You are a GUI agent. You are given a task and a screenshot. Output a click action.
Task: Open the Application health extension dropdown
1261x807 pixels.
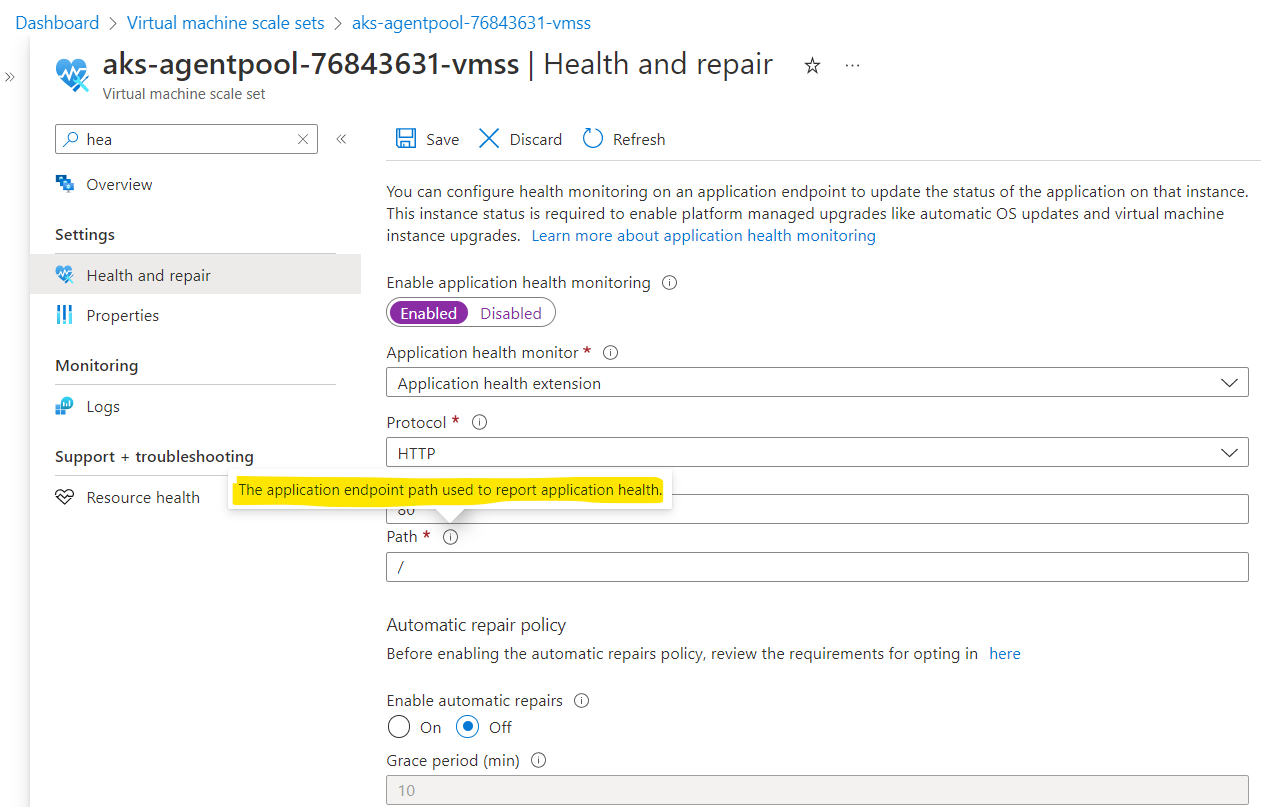pos(817,383)
